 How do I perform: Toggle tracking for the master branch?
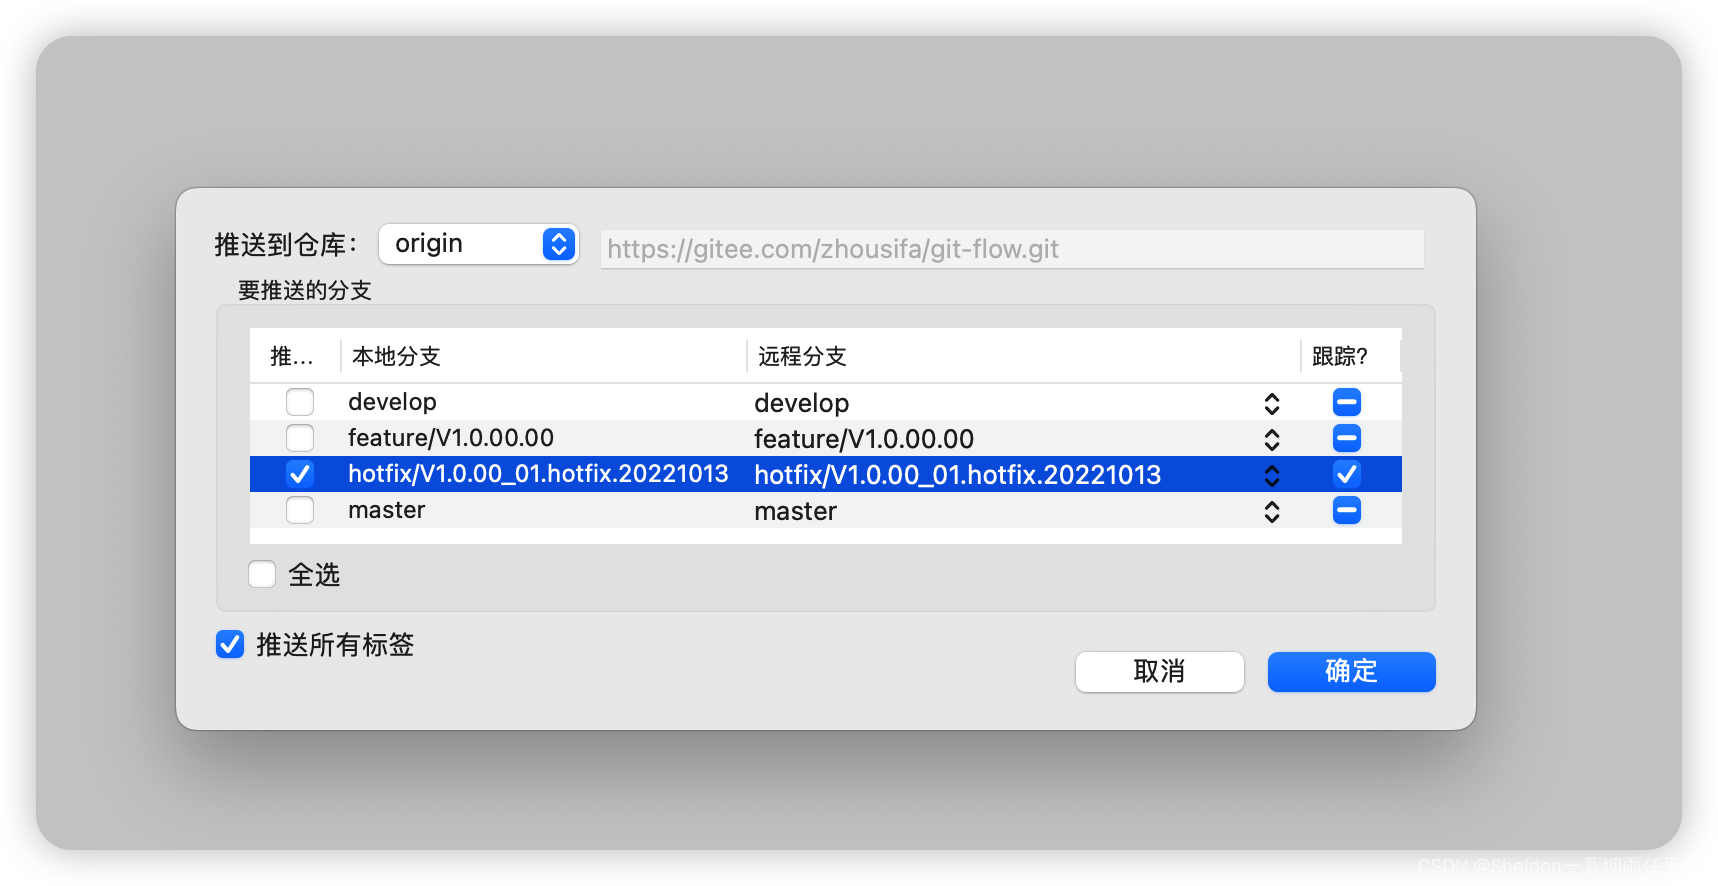[x=1347, y=510]
